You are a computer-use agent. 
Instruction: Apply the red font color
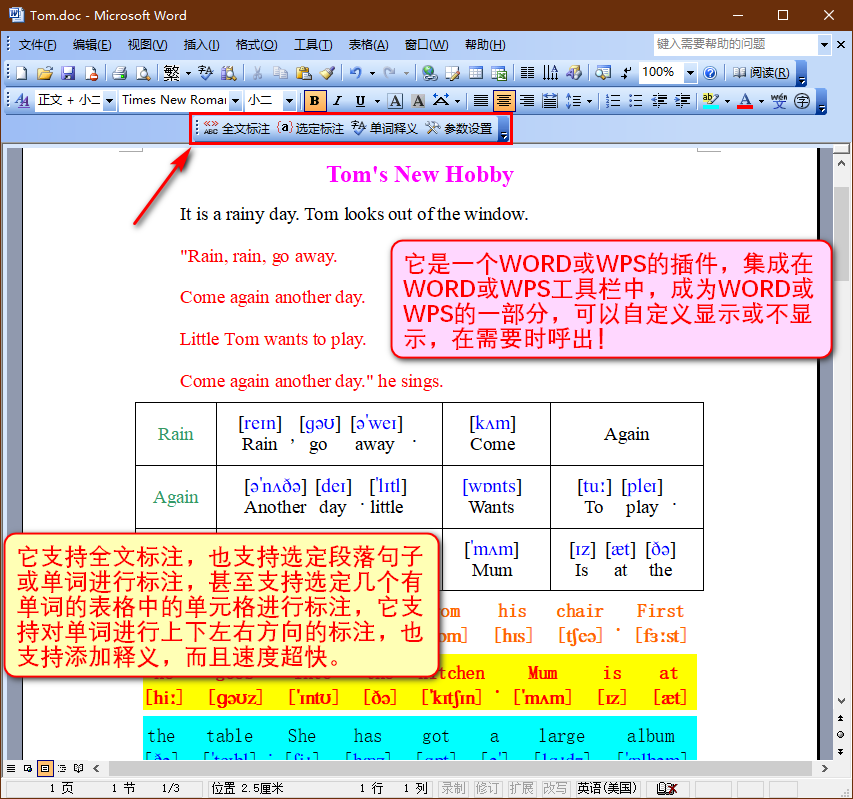click(x=745, y=101)
